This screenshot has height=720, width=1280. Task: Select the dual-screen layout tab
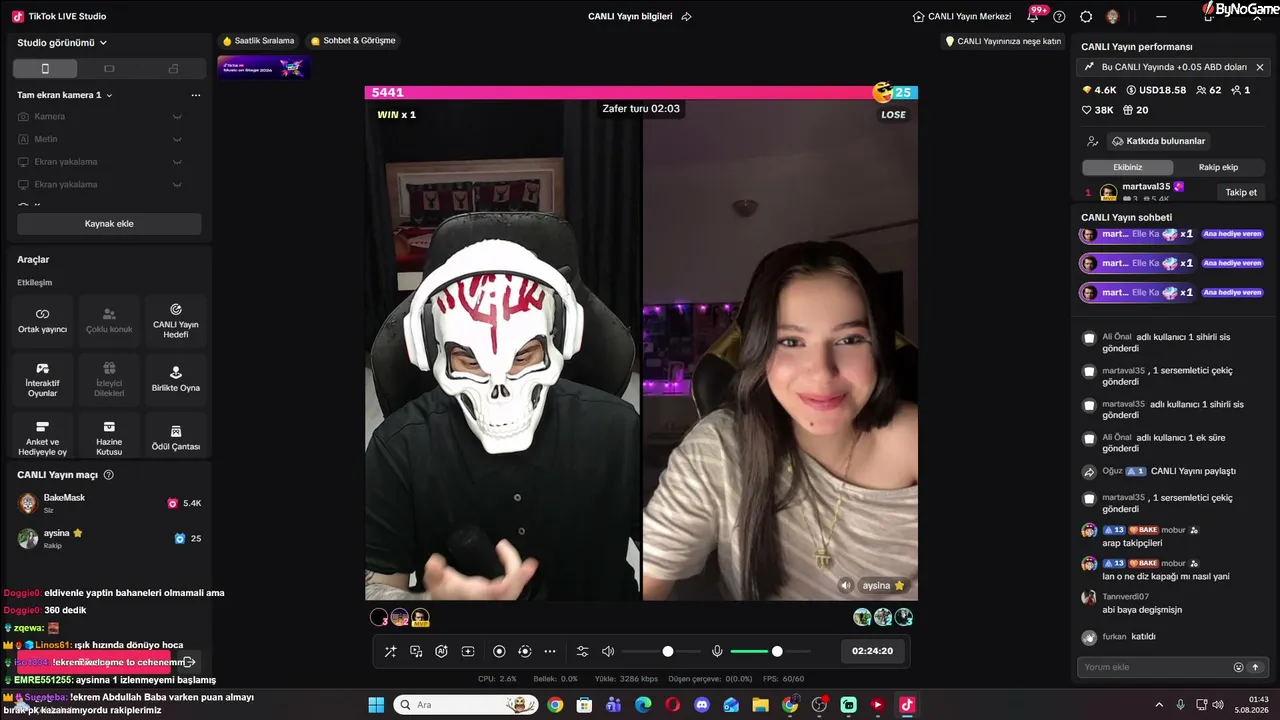173,69
